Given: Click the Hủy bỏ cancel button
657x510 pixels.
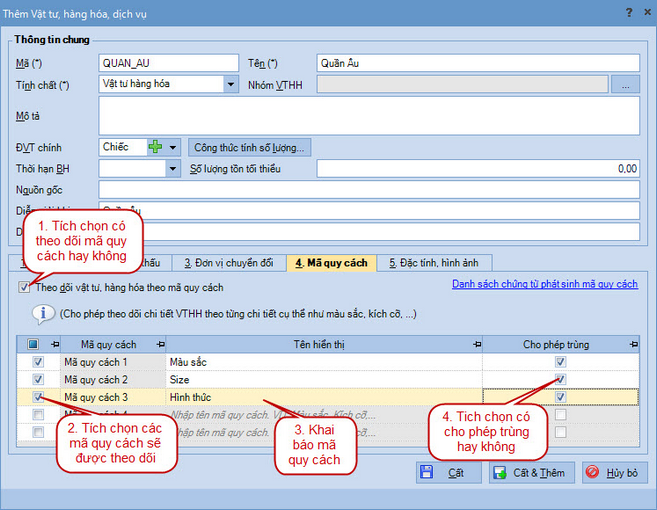Looking at the screenshot, I should (x=614, y=473).
